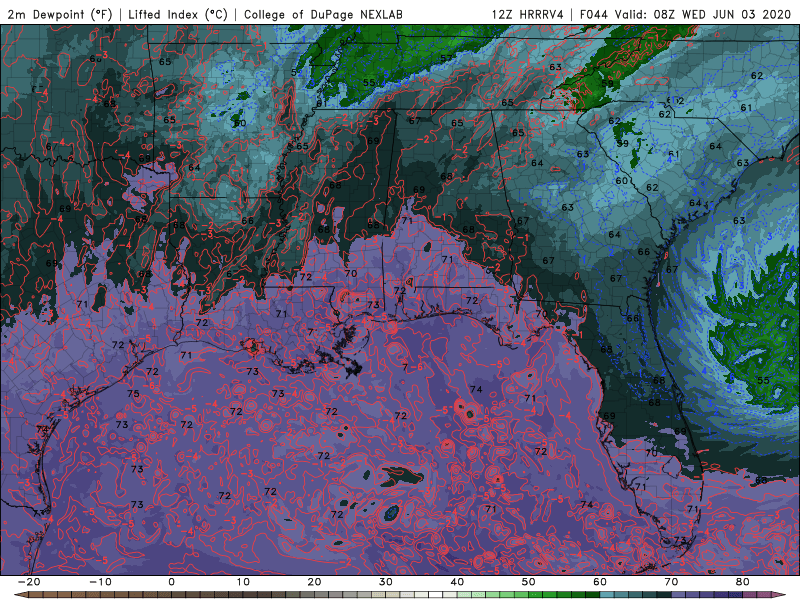
Task: Click the 20 label on the color scale
Action: click(314, 582)
